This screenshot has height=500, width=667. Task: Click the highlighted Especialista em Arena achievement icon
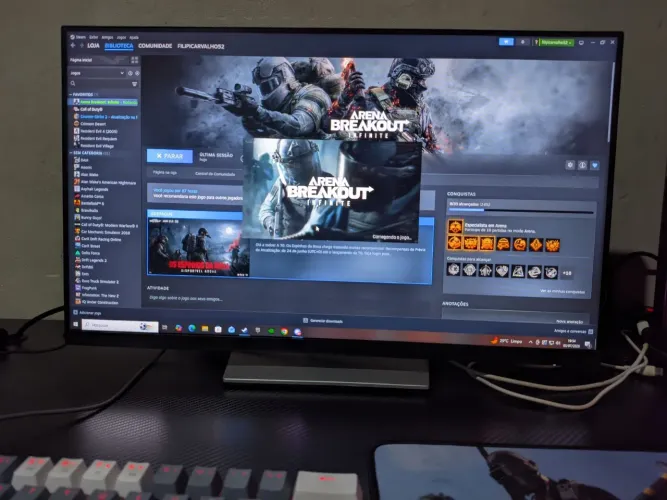(x=455, y=227)
